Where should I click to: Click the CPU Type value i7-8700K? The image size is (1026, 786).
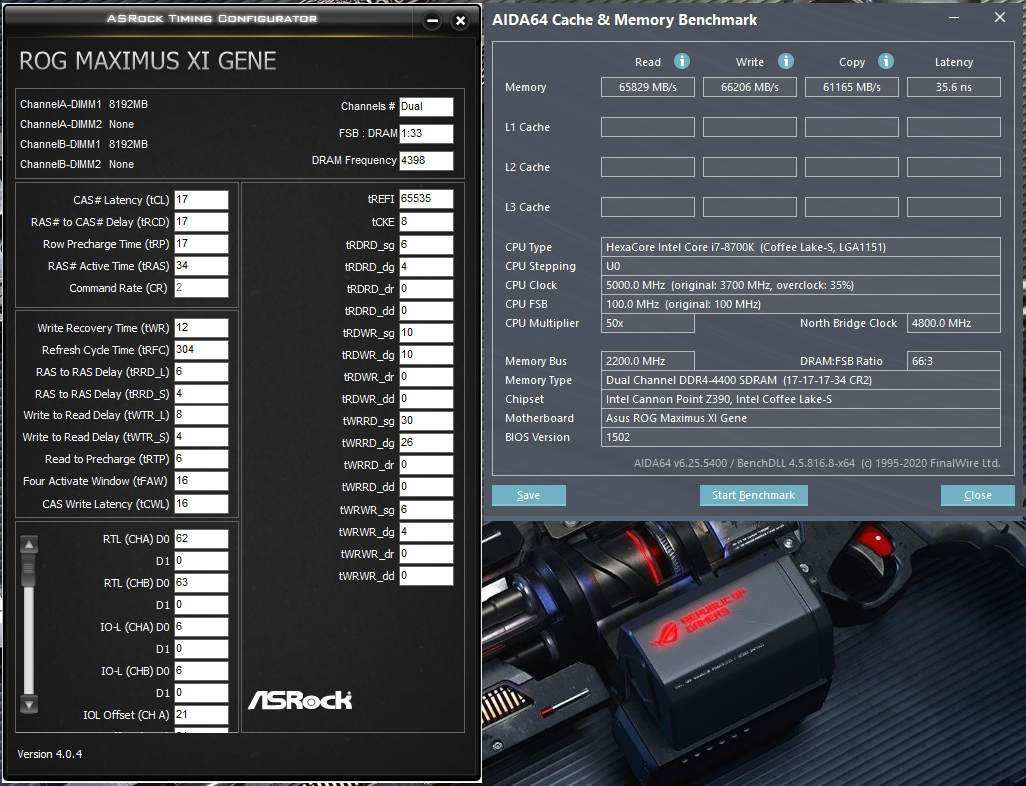(801, 247)
